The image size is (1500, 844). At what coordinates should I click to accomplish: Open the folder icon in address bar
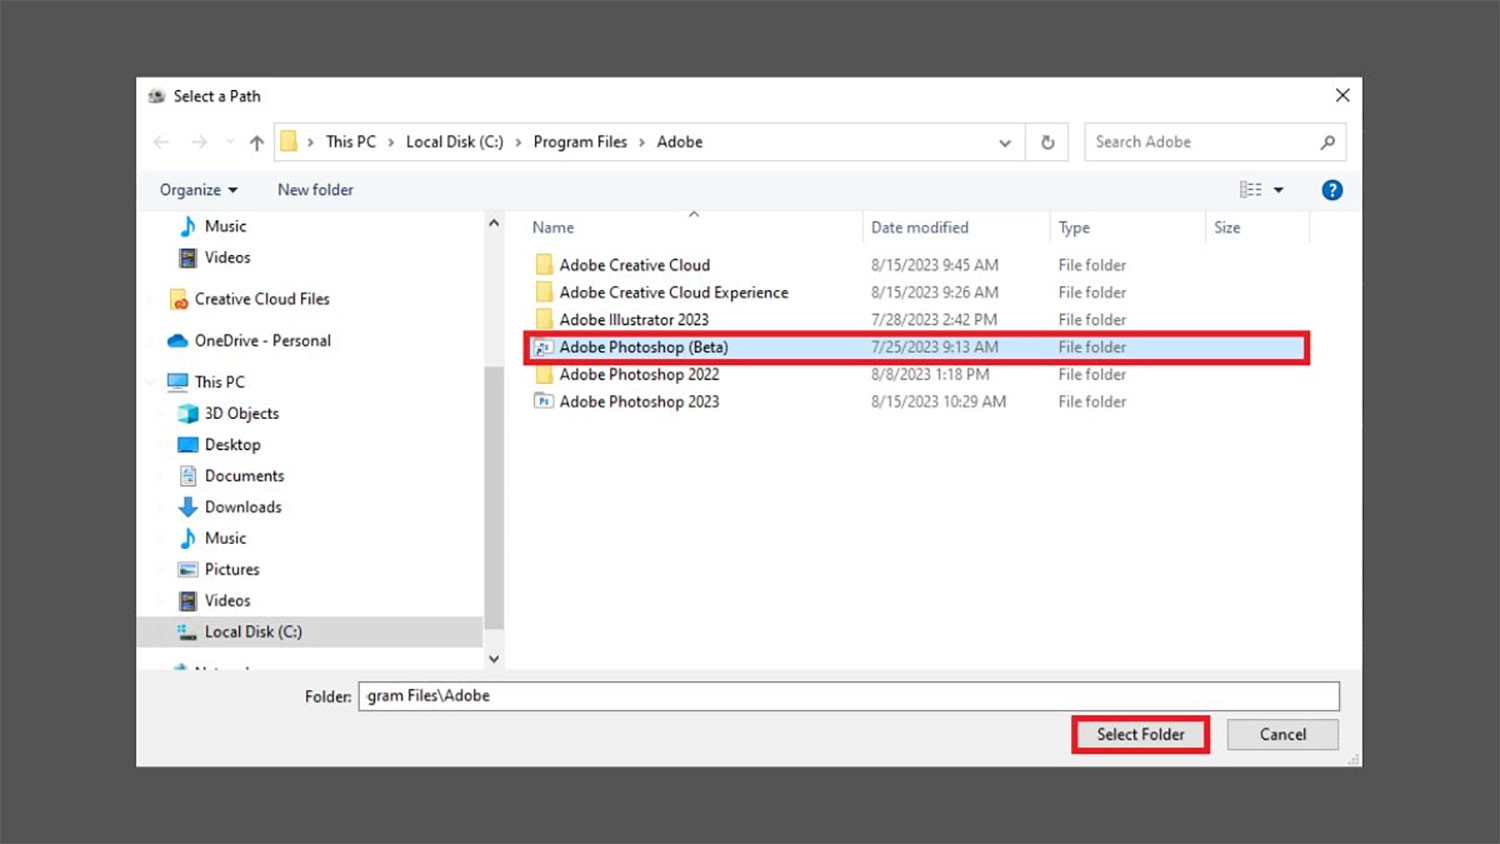(289, 142)
